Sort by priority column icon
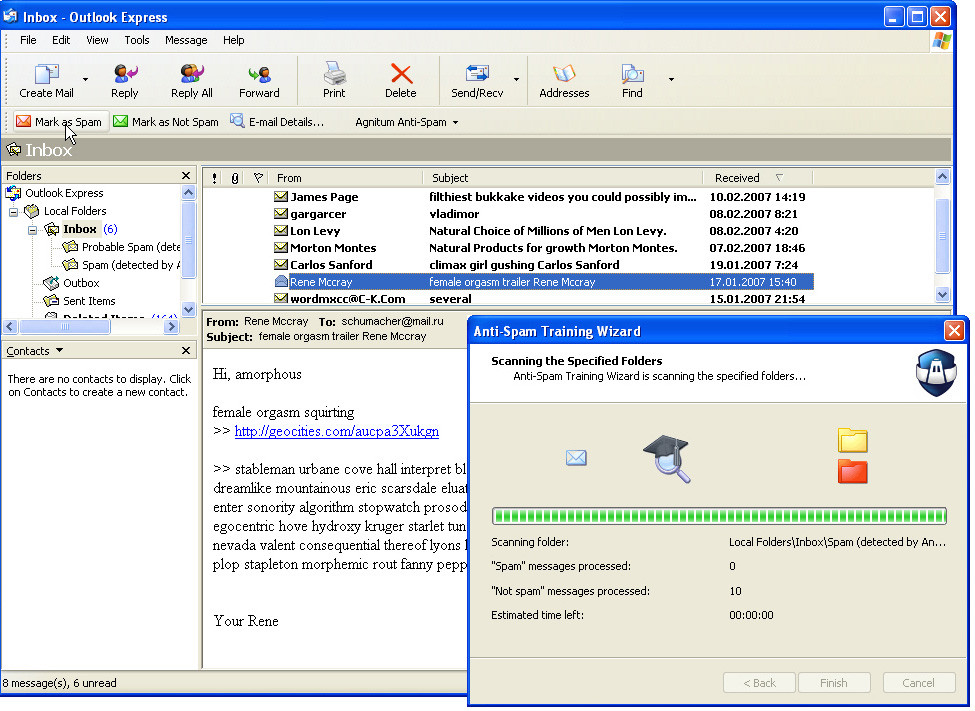 click(x=214, y=179)
